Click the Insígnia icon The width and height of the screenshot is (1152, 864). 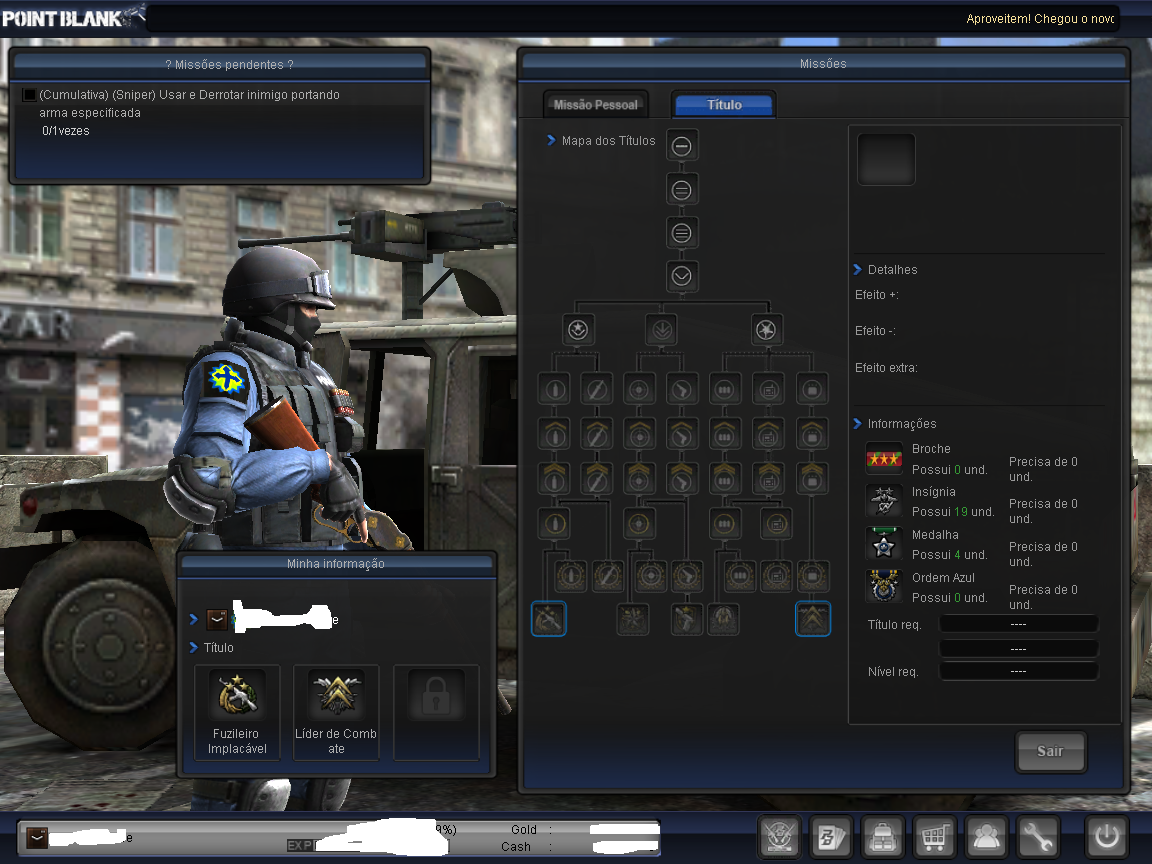(884, 502)
